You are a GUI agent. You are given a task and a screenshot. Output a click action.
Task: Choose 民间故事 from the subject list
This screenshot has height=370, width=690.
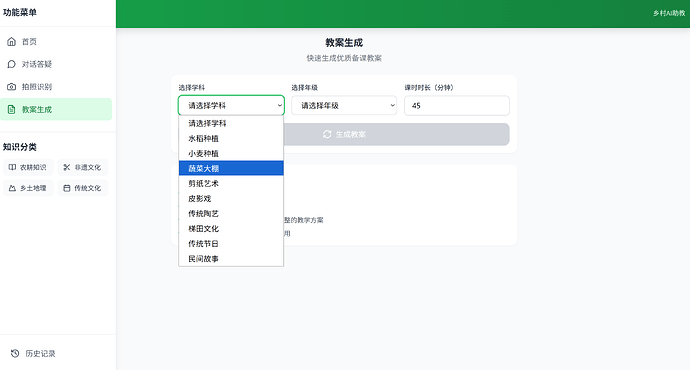(231, 259)
